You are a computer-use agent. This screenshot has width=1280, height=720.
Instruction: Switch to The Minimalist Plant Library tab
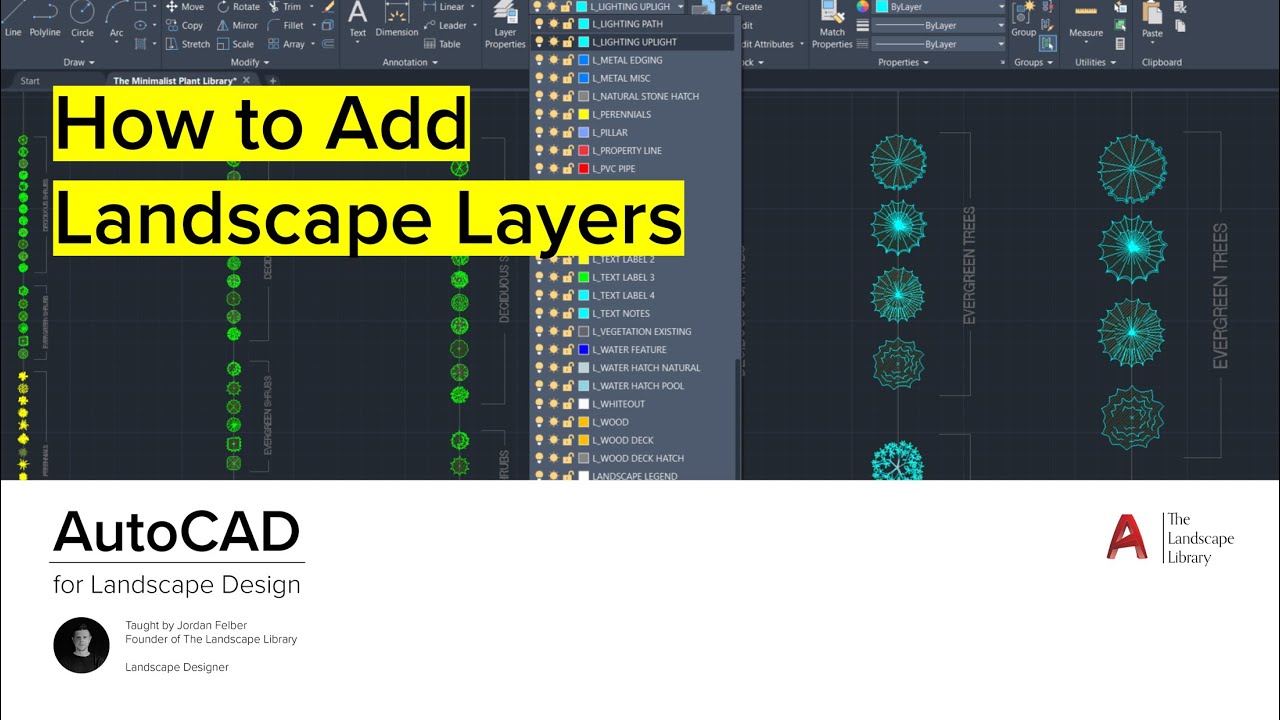181,81
